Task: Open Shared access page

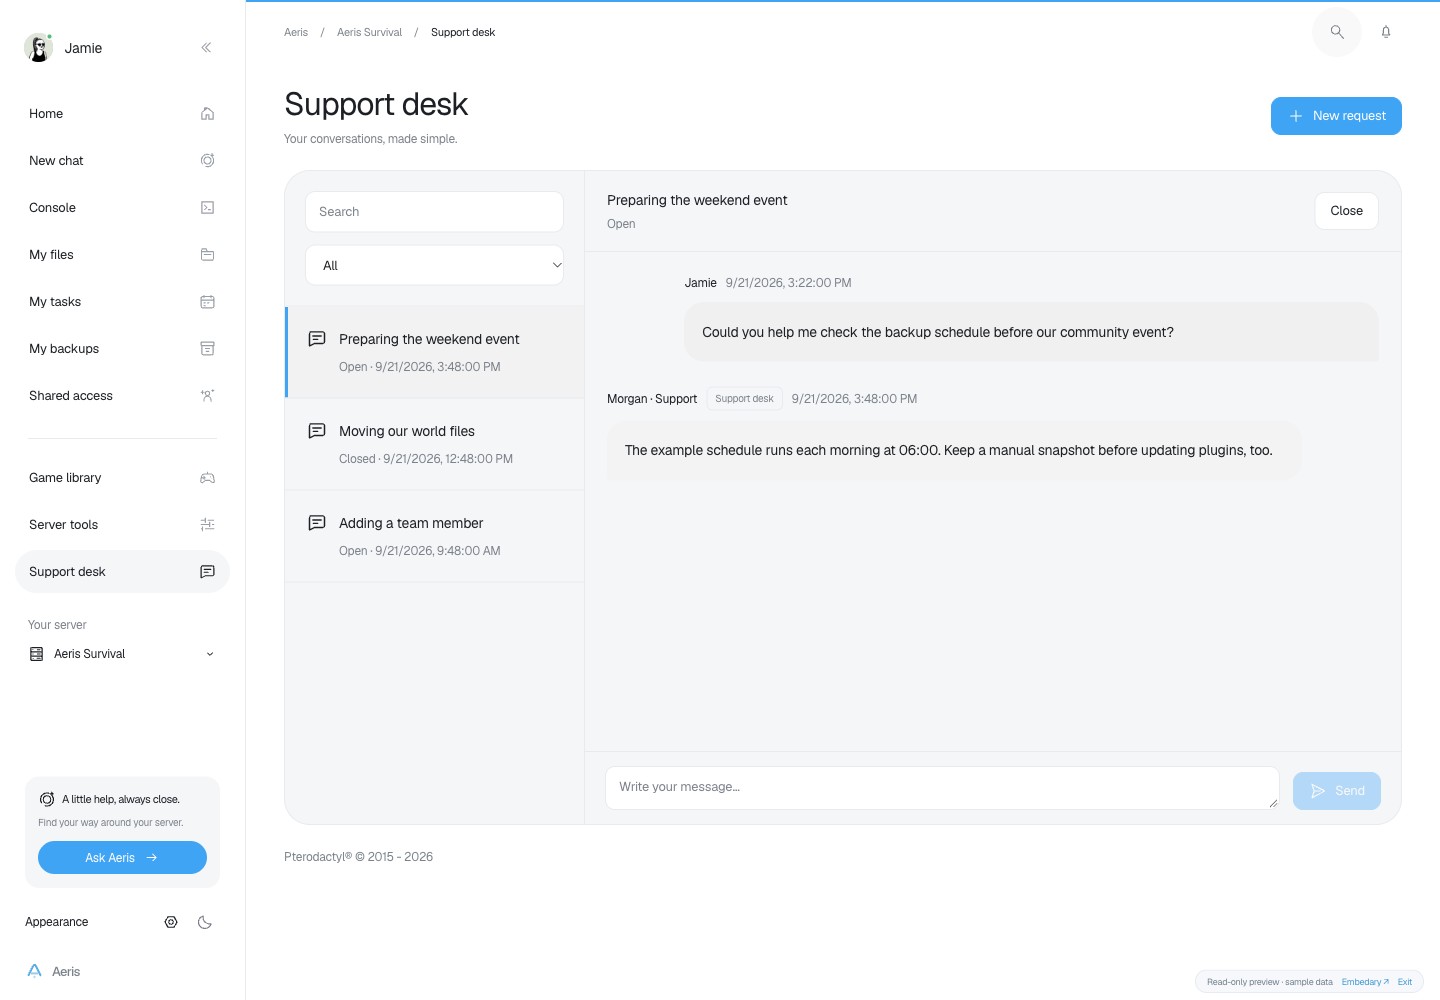Action: (122, 395)
